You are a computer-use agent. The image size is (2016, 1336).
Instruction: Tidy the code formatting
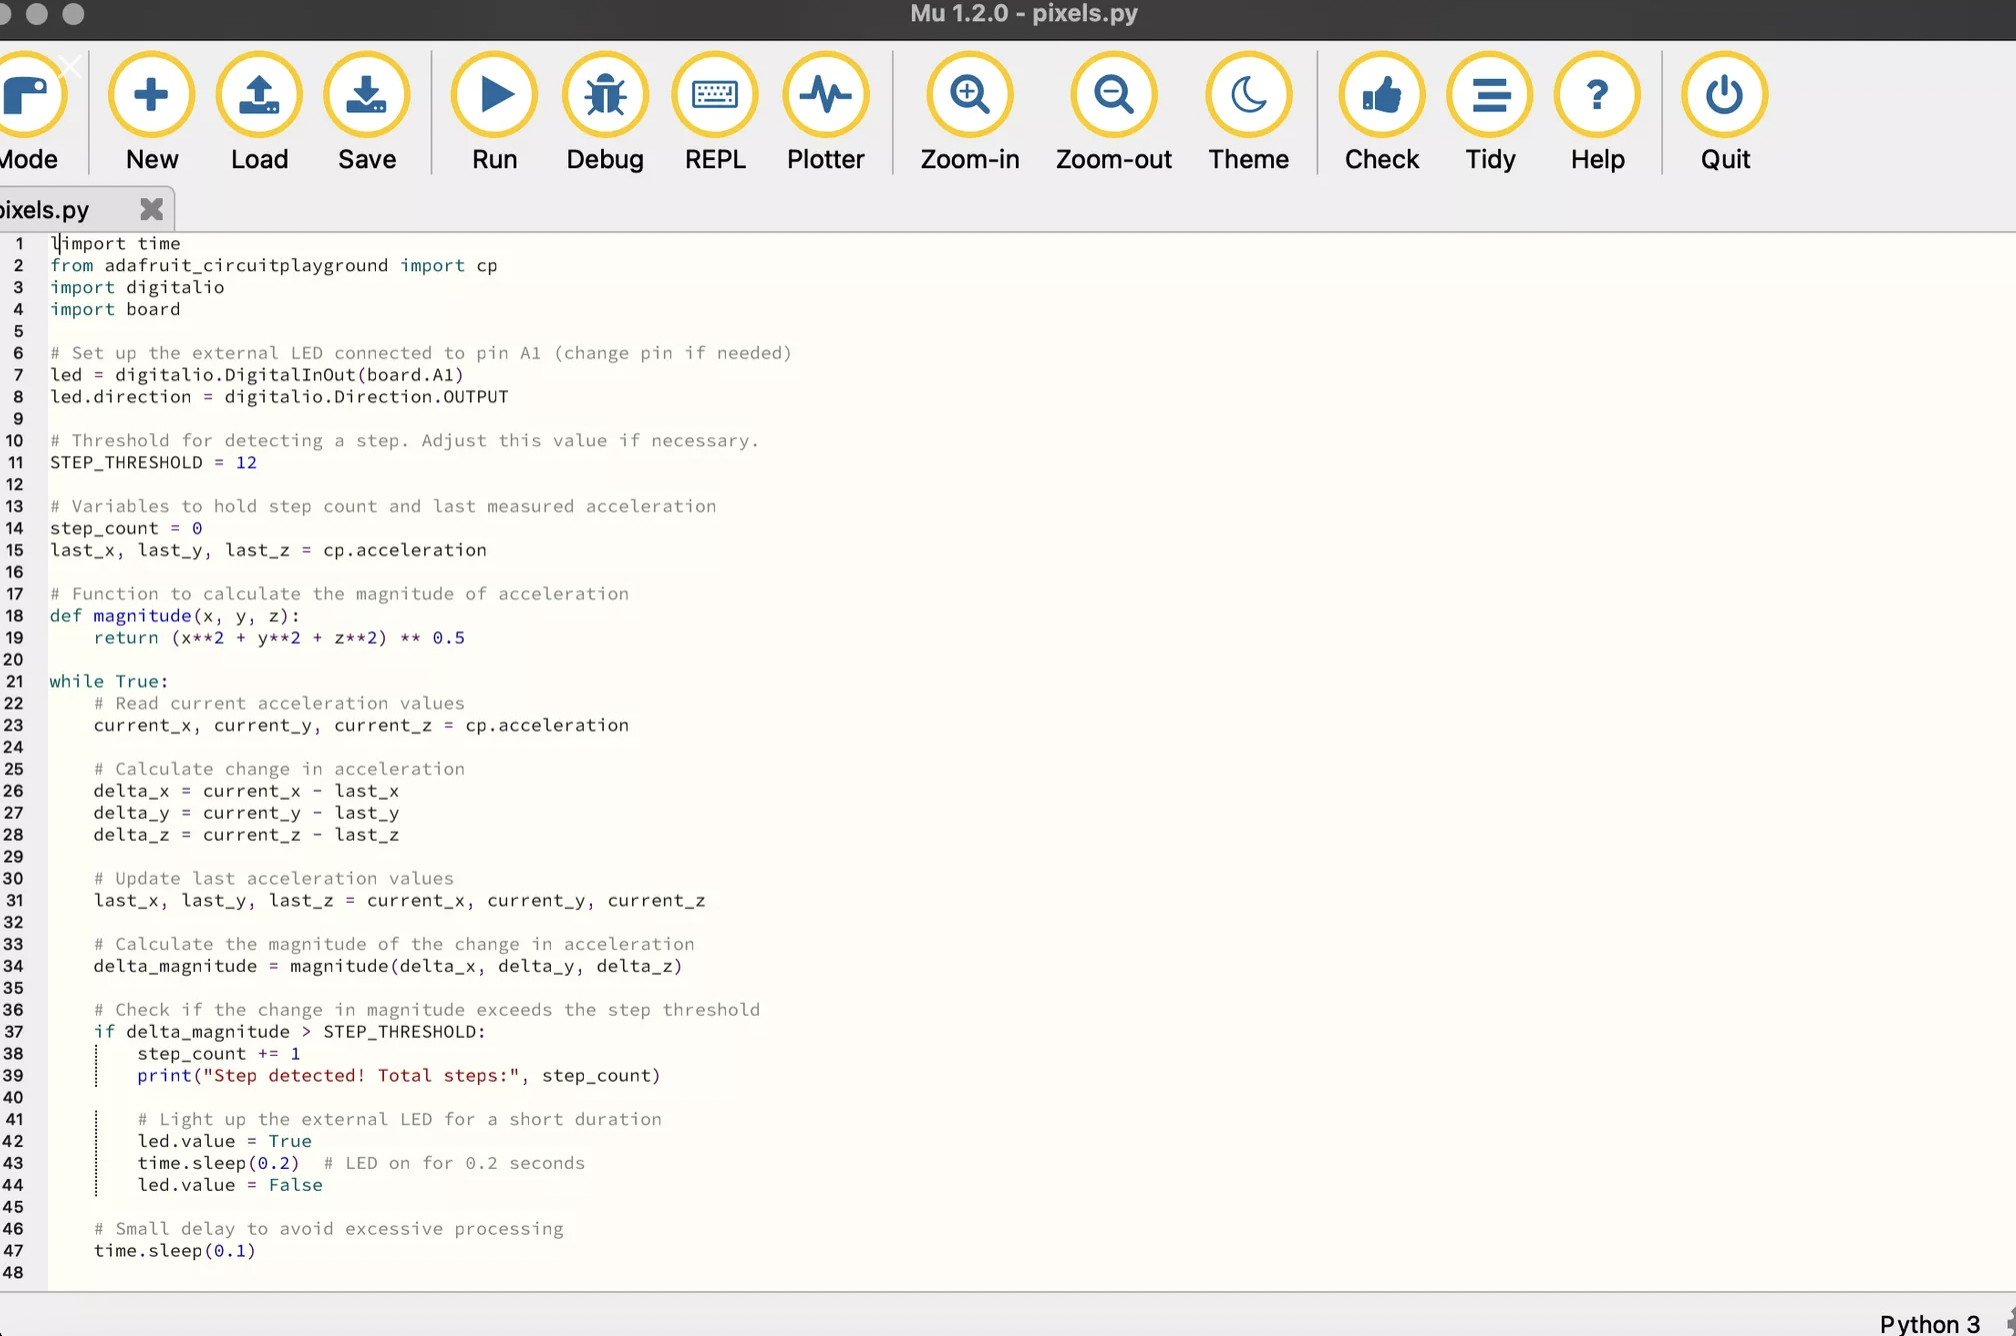(1490, 112)
